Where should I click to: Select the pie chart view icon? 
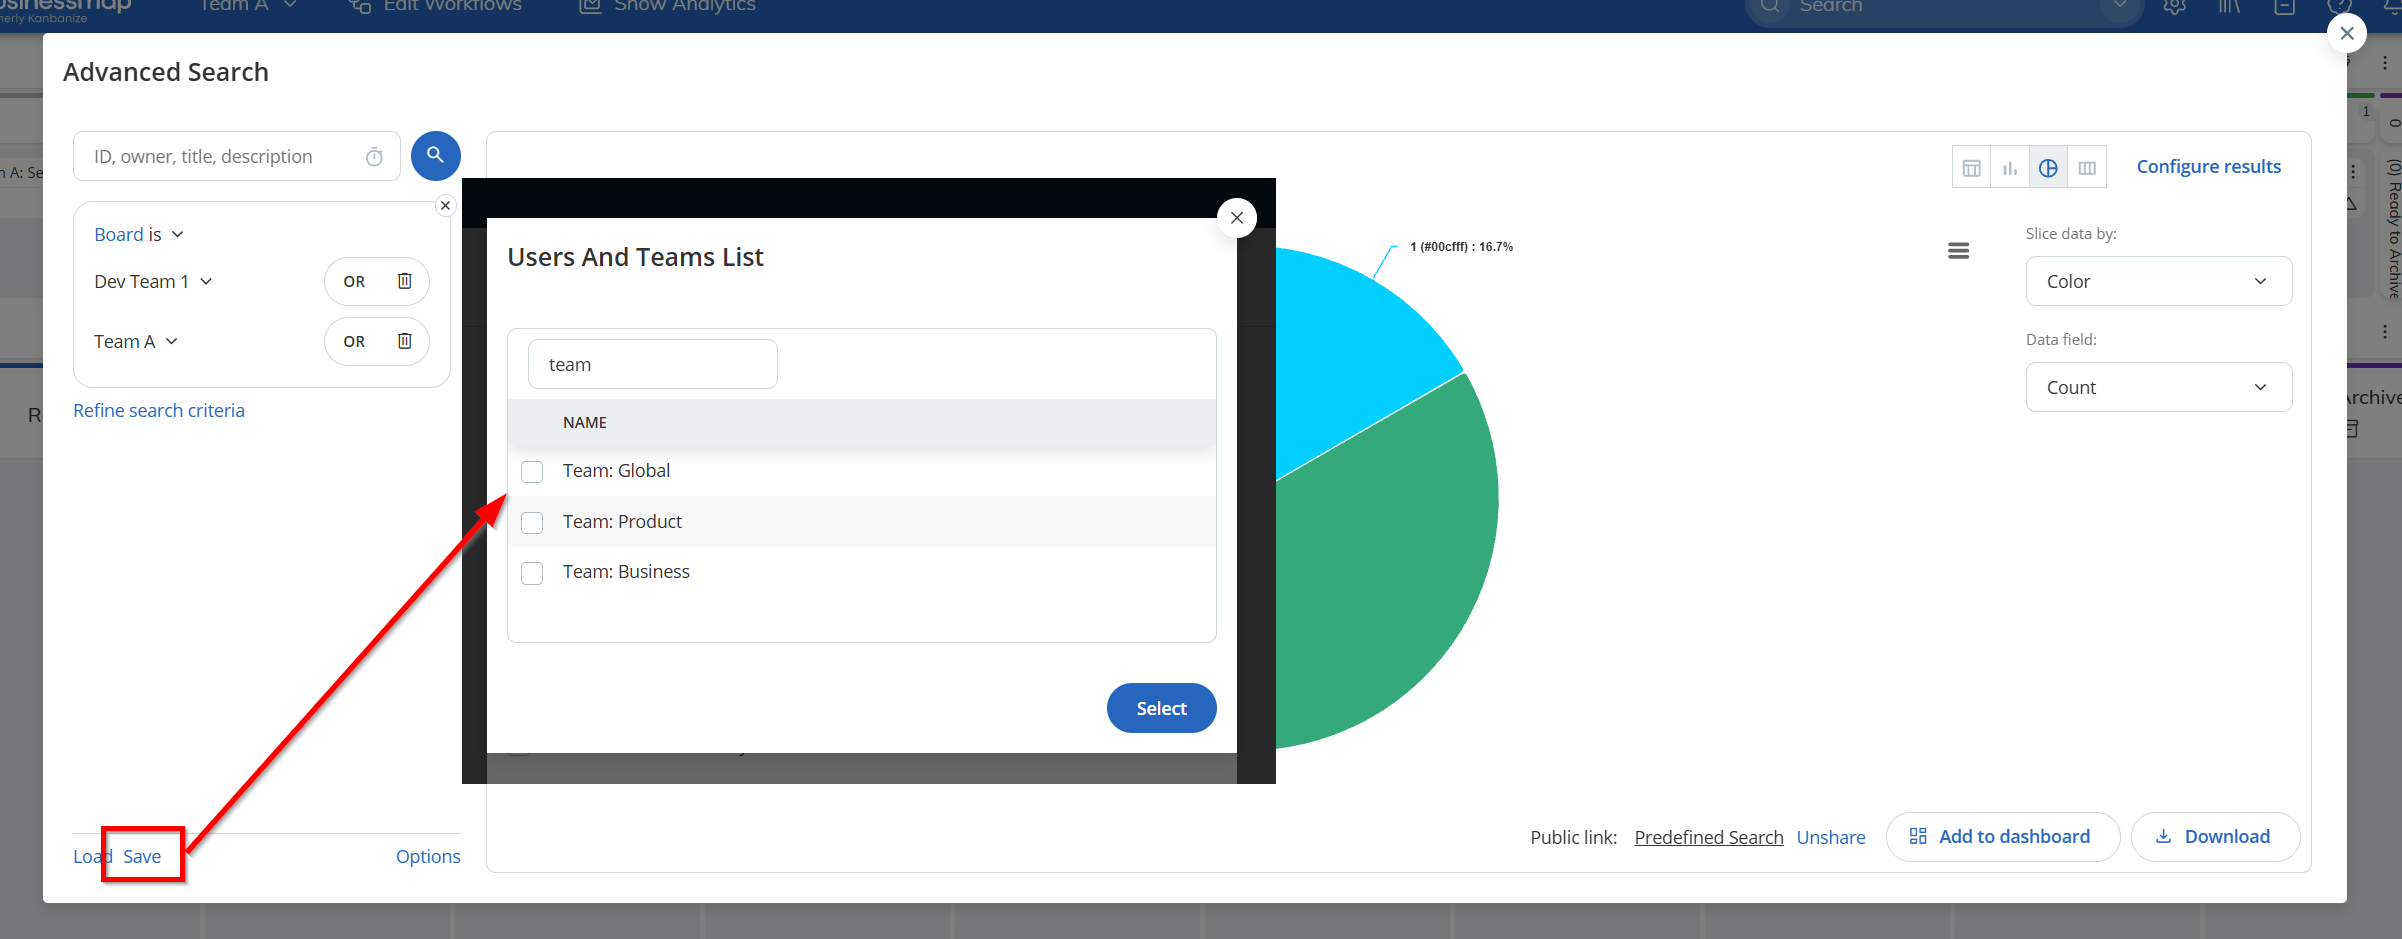(x=2048, y=168)
